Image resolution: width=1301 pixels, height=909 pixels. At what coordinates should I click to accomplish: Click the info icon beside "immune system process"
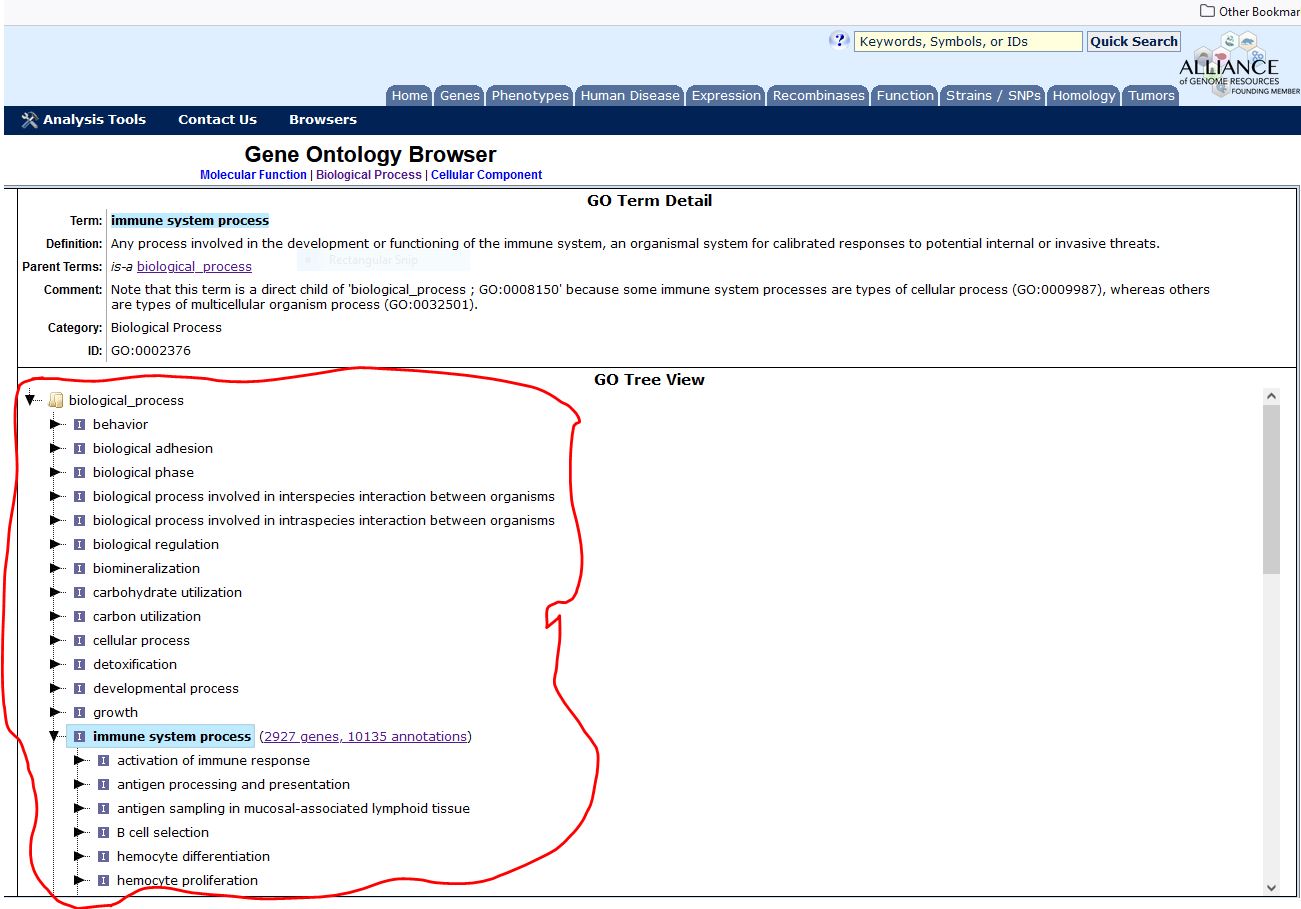pos(79,736)
